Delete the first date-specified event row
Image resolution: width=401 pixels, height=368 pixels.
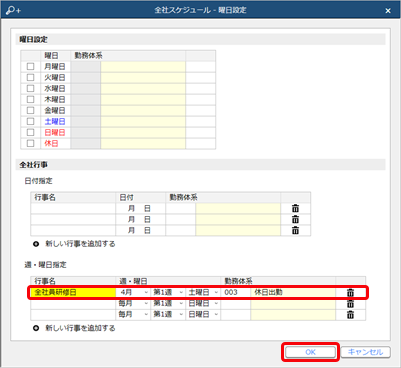click(x=295, y=209)
